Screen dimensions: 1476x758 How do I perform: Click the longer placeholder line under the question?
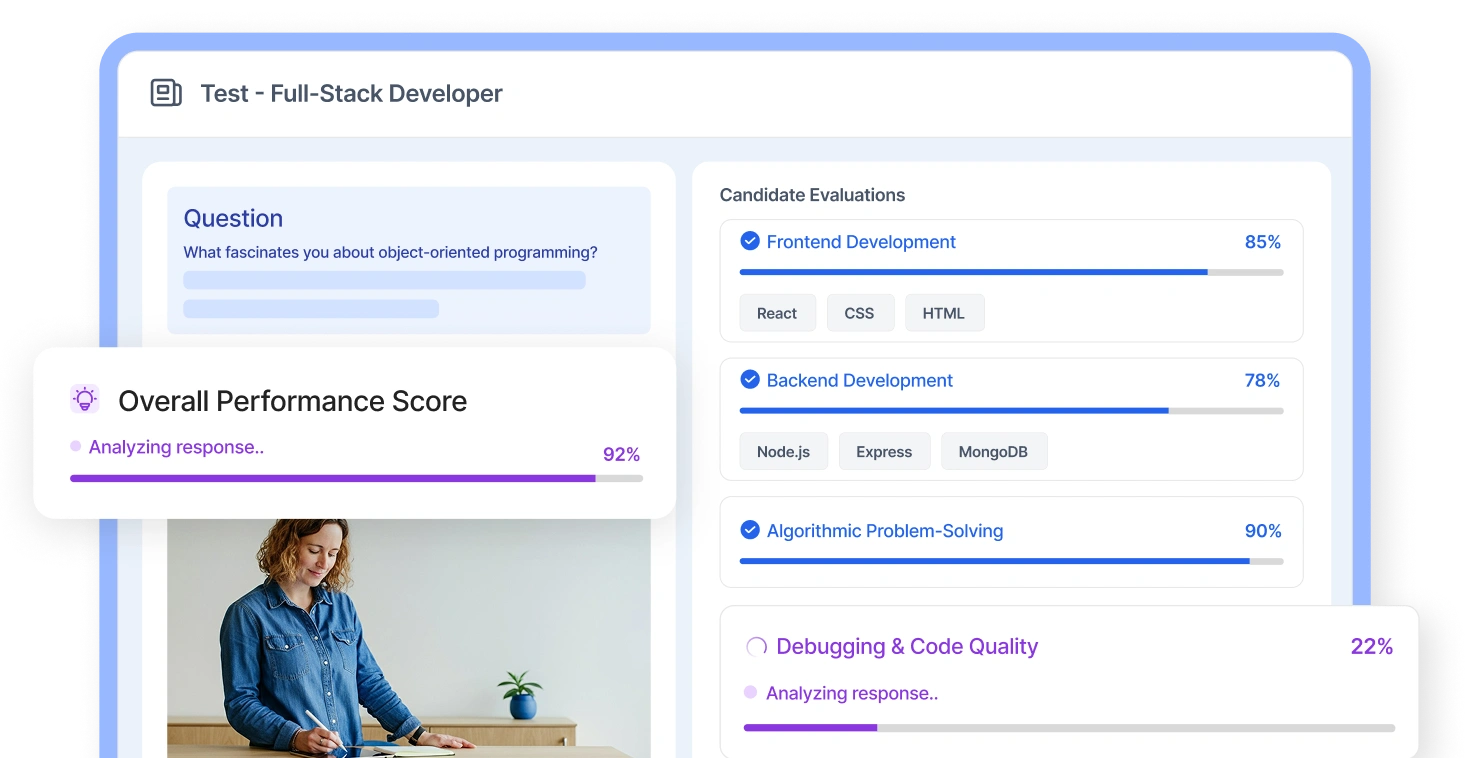[384, 280]
